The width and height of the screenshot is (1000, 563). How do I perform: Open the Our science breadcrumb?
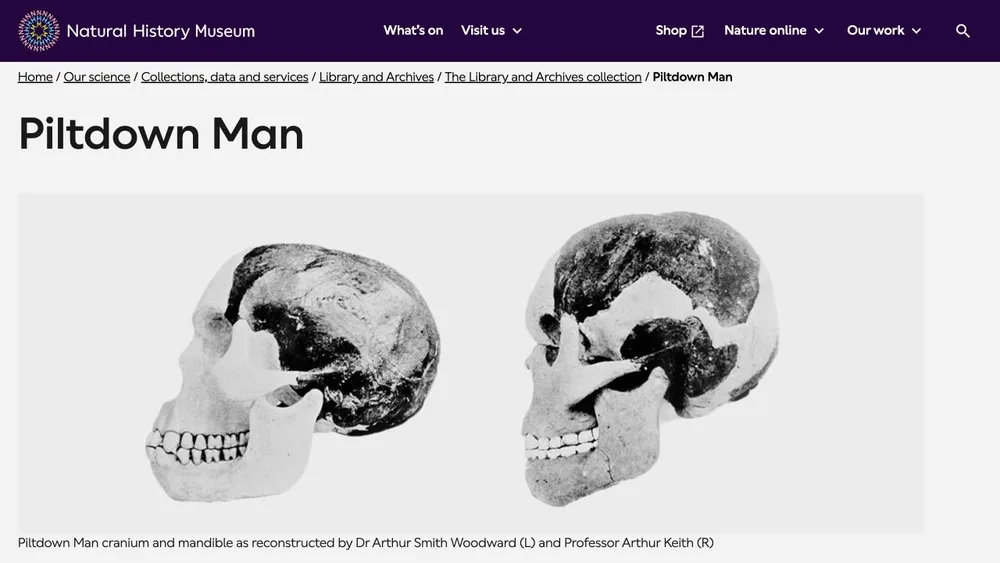pos(97,77)
